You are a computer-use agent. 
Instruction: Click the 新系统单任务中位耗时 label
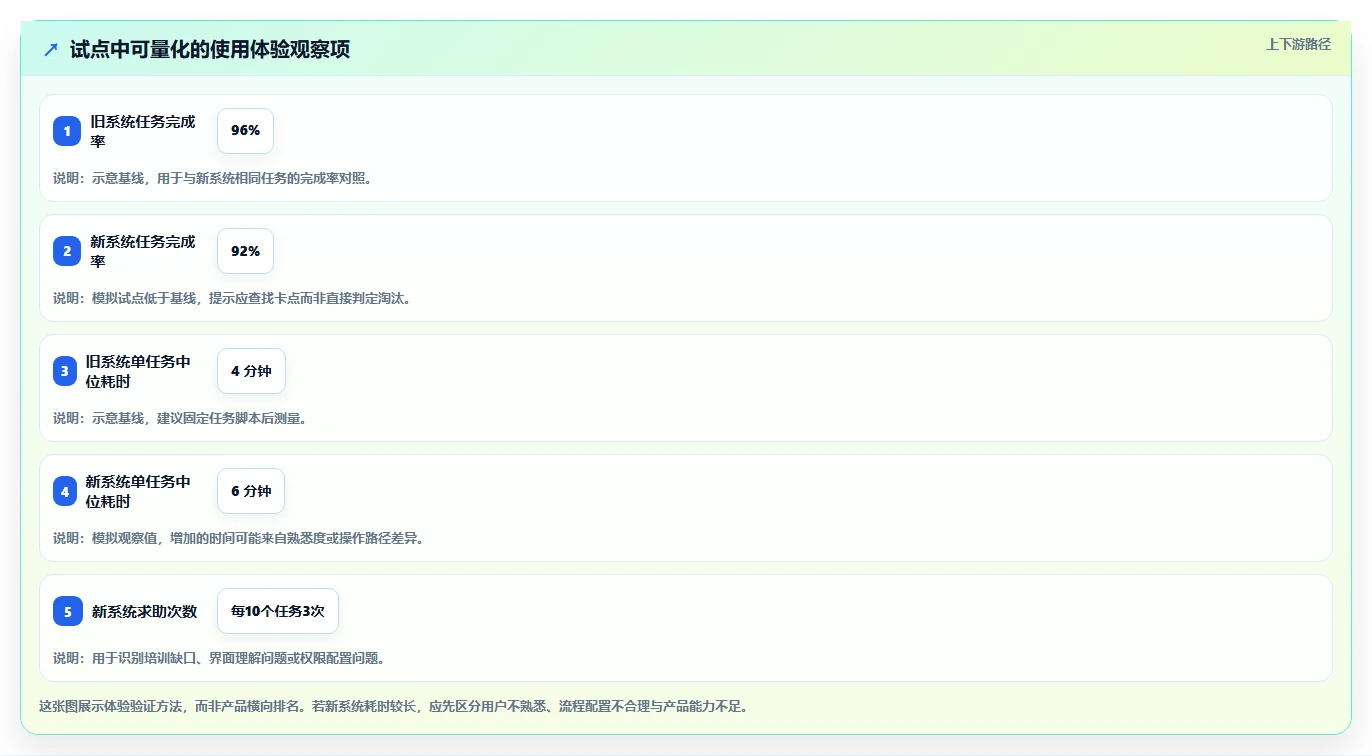tap(138, 491)
